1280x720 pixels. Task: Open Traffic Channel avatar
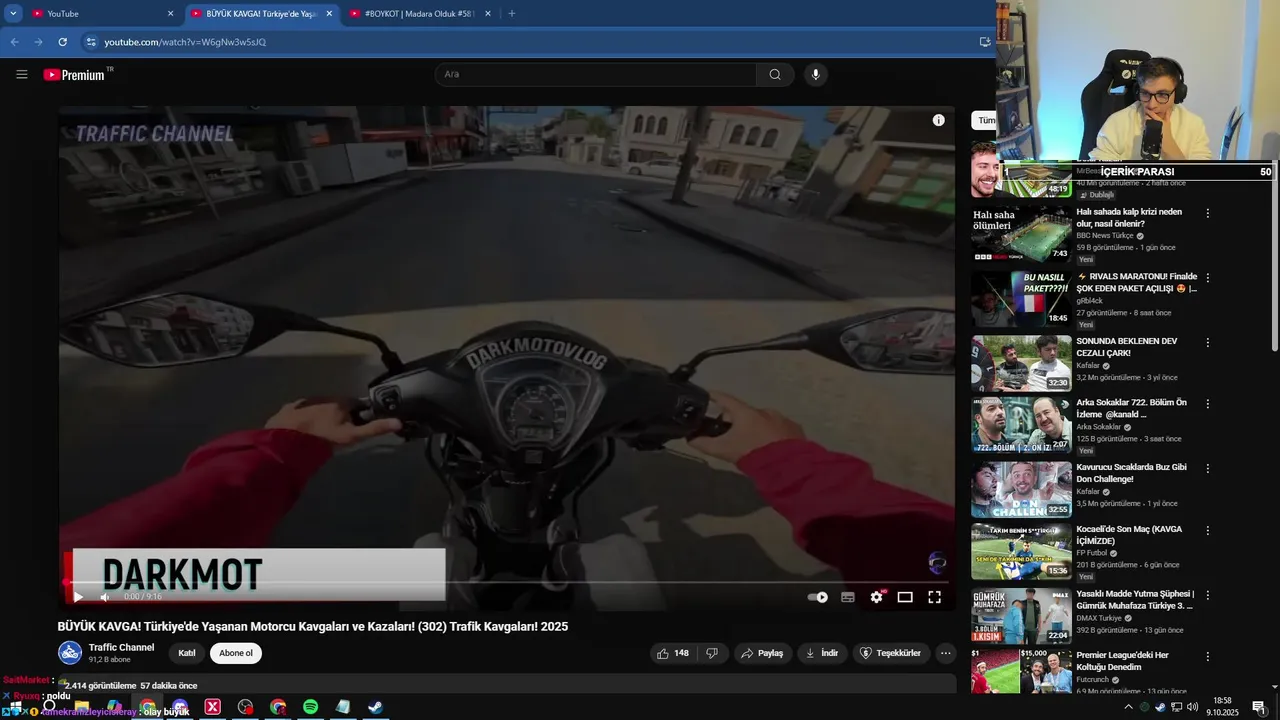[x=70, y=653]
